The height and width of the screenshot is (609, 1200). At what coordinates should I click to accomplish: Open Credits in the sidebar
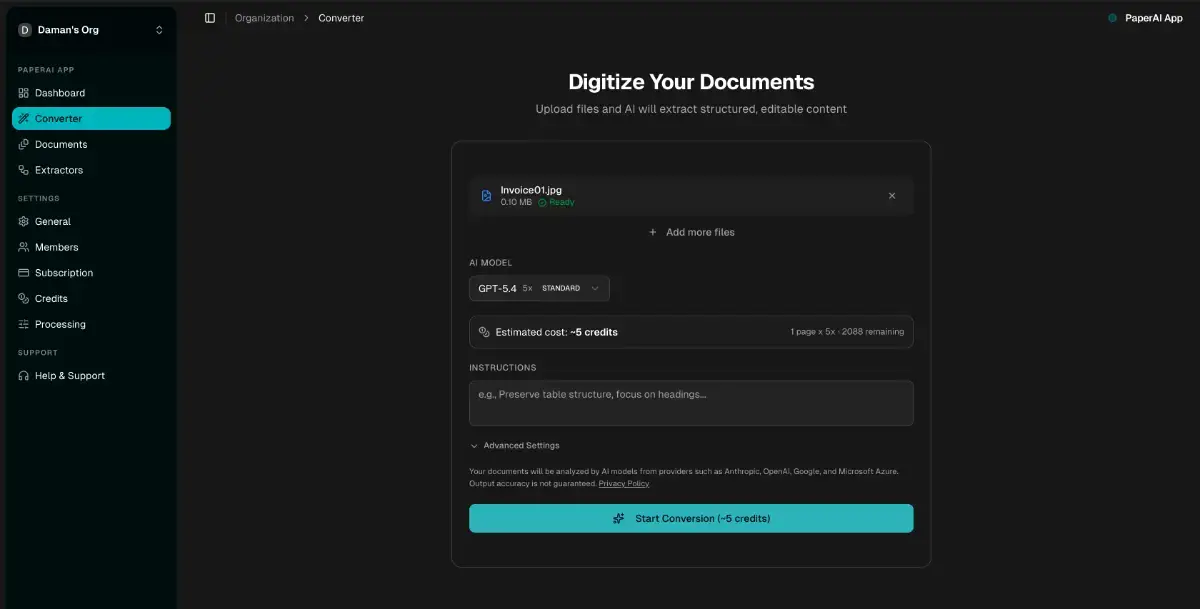(x=91, y=298)
